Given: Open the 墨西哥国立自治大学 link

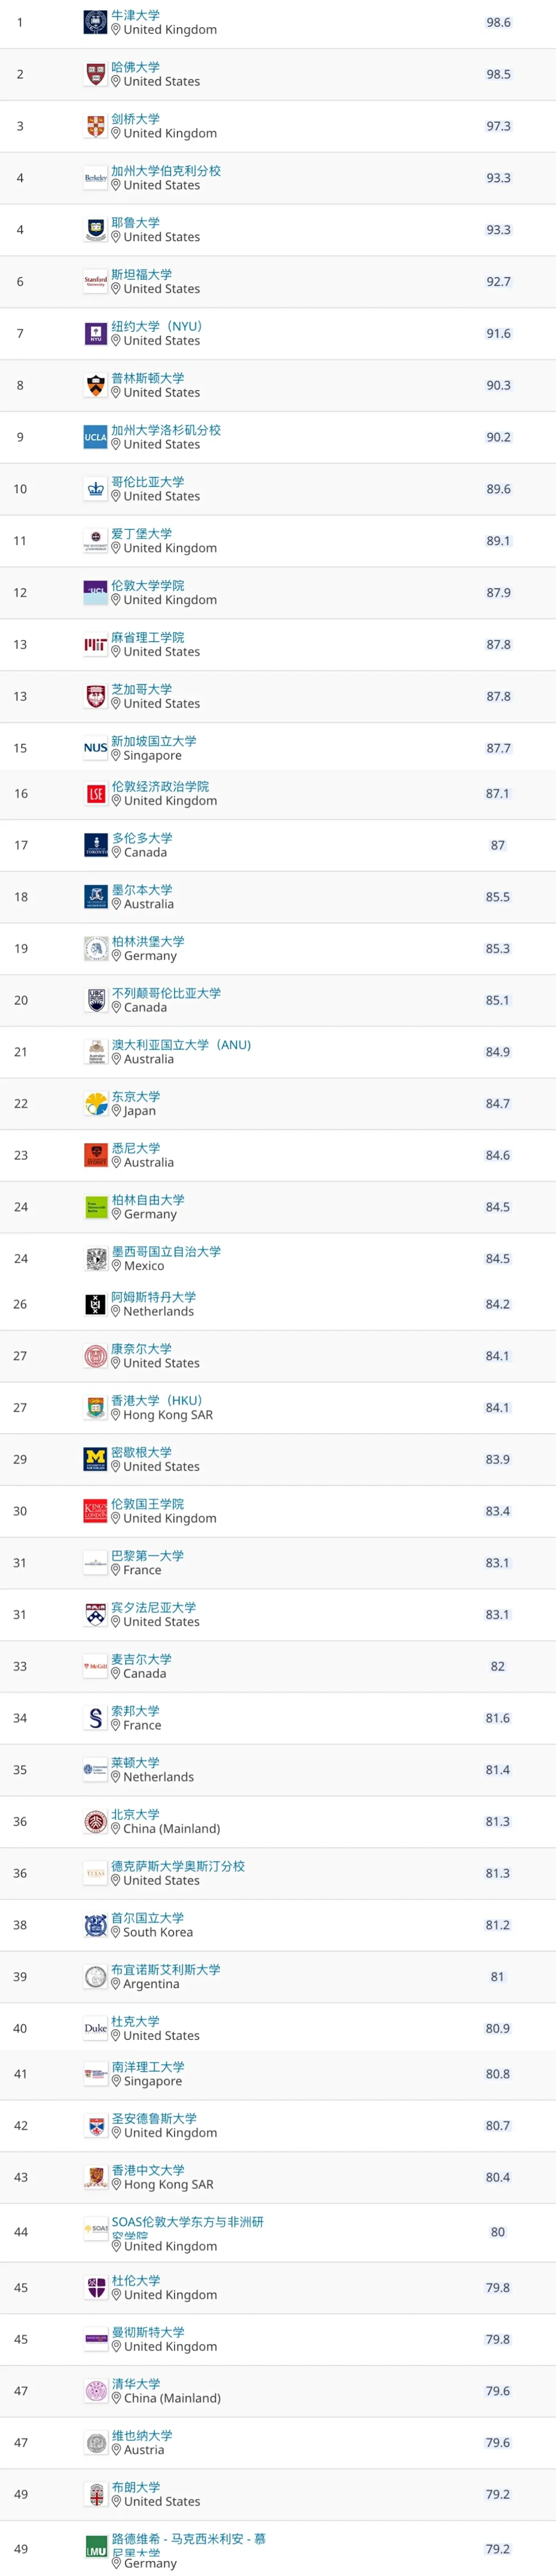Looking at the screenshot, I should point(166,1251).
